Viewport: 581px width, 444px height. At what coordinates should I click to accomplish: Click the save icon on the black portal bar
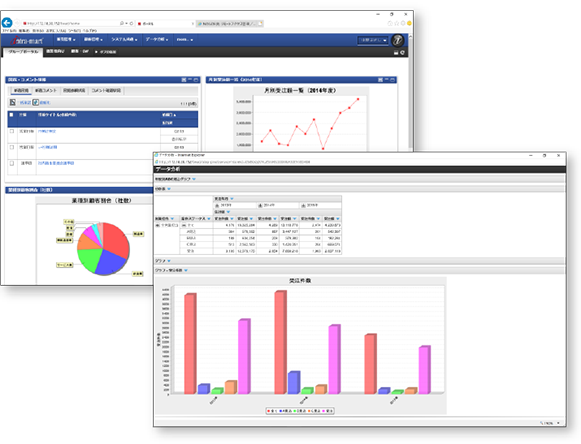click(x=396, y=53)
